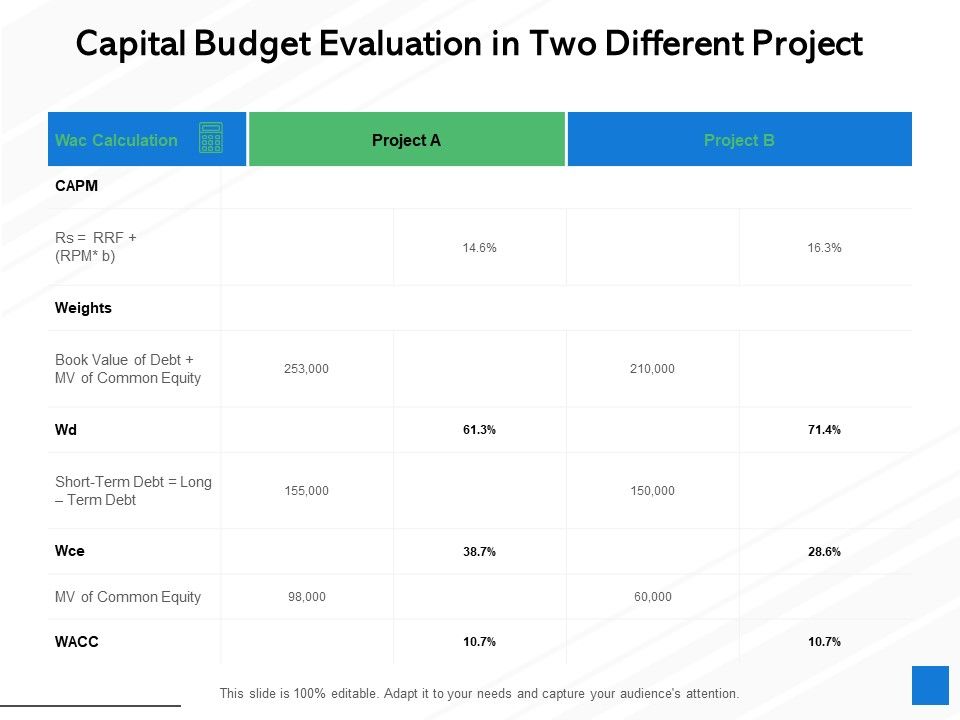Select the 38.7% Wce value
Viewport: 960px width, 720px height.
coord(479,552)
